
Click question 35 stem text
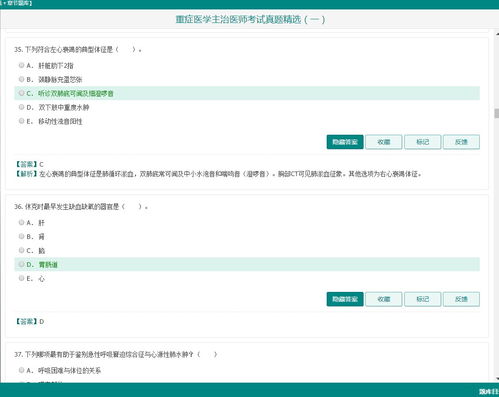78,50
